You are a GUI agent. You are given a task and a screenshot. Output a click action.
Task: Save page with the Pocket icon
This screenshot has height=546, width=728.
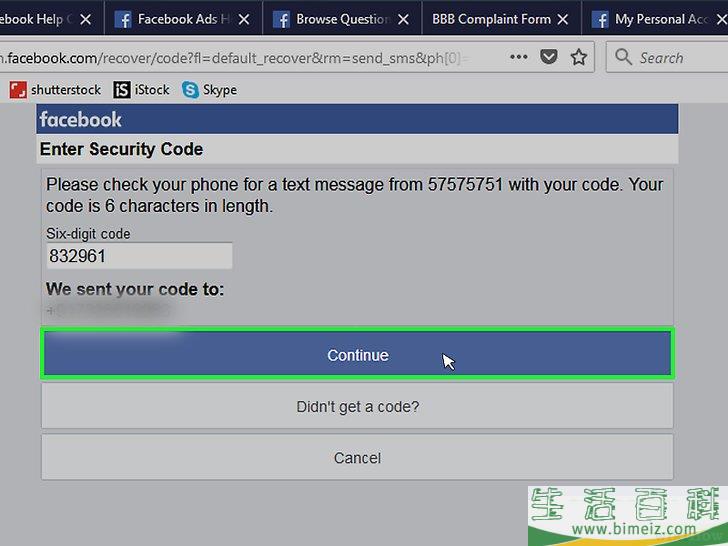549,57
